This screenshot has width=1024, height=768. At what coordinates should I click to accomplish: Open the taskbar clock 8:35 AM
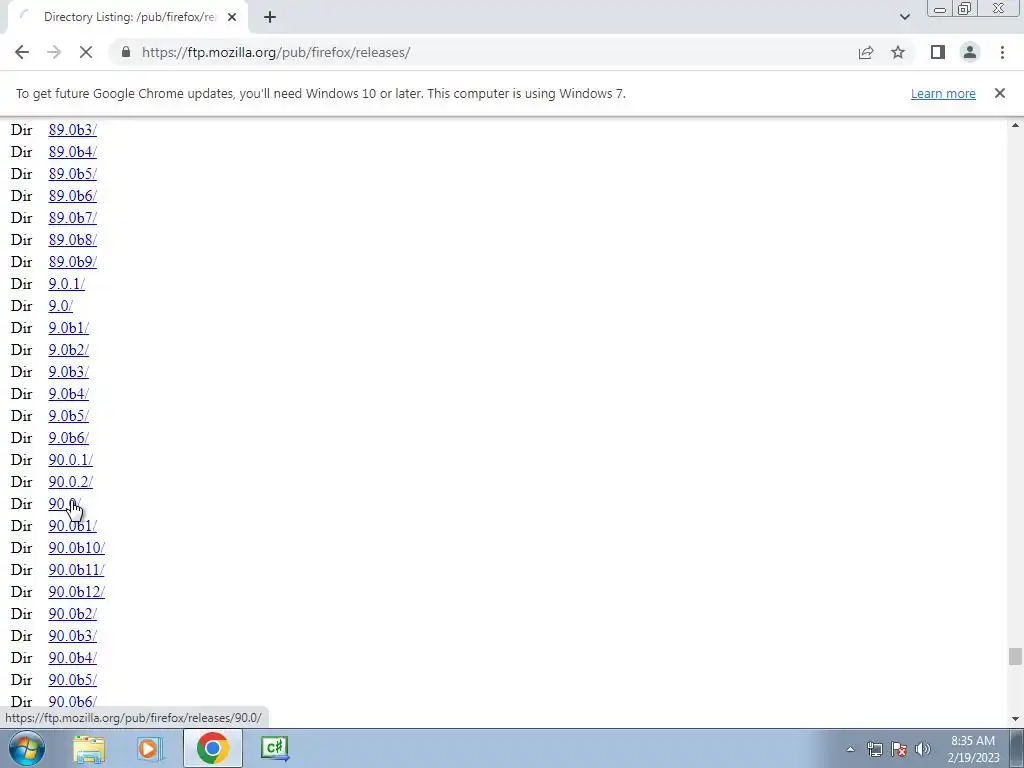pos(973,749)
